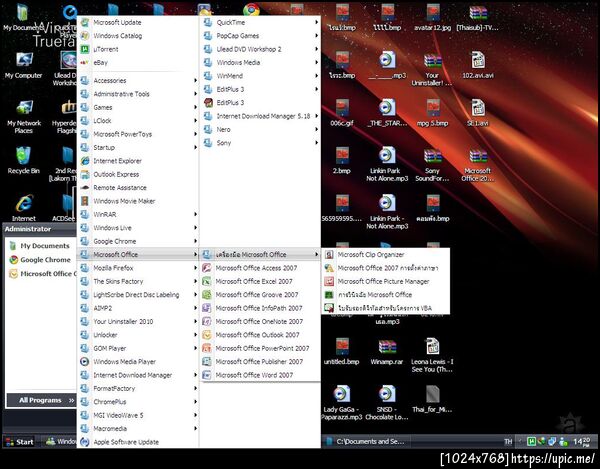Launch Microsoft Office Outlook 2007
The height and width of the screenshot is (469, 600).
(x=260, y=335)
